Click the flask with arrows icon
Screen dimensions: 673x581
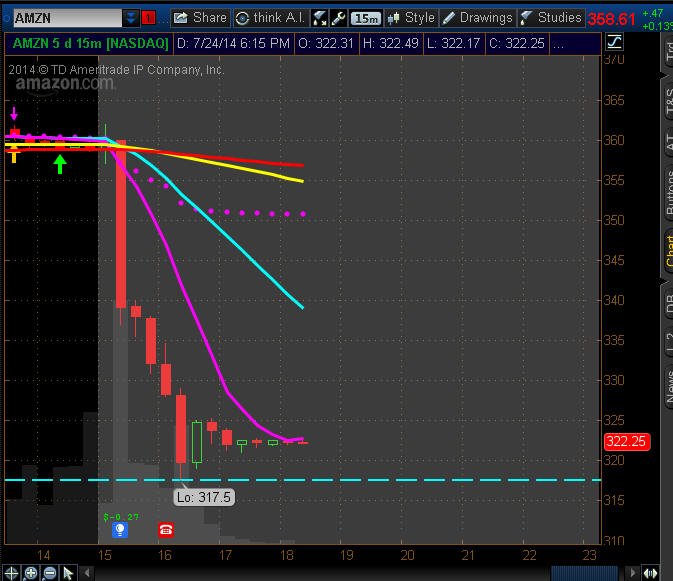coord(319,18)
